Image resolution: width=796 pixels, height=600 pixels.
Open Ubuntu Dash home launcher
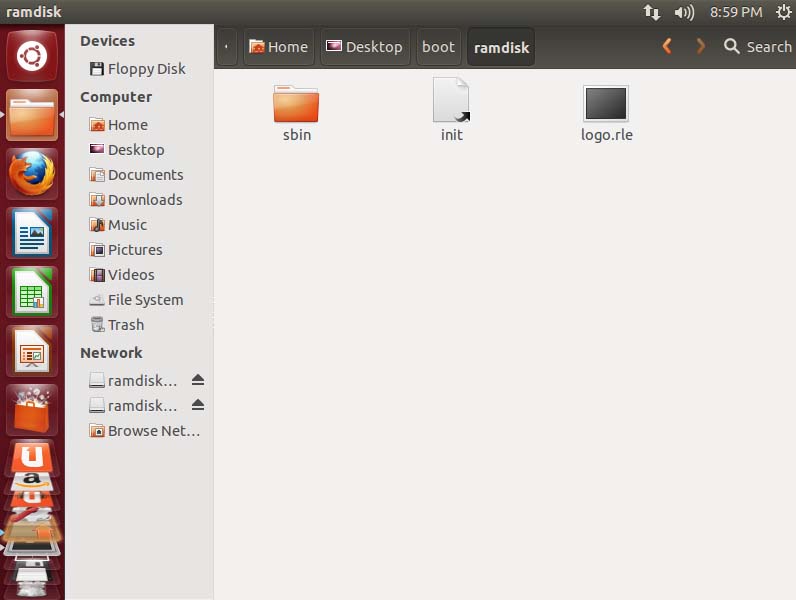pyautogui.click(x=31, y=56)
